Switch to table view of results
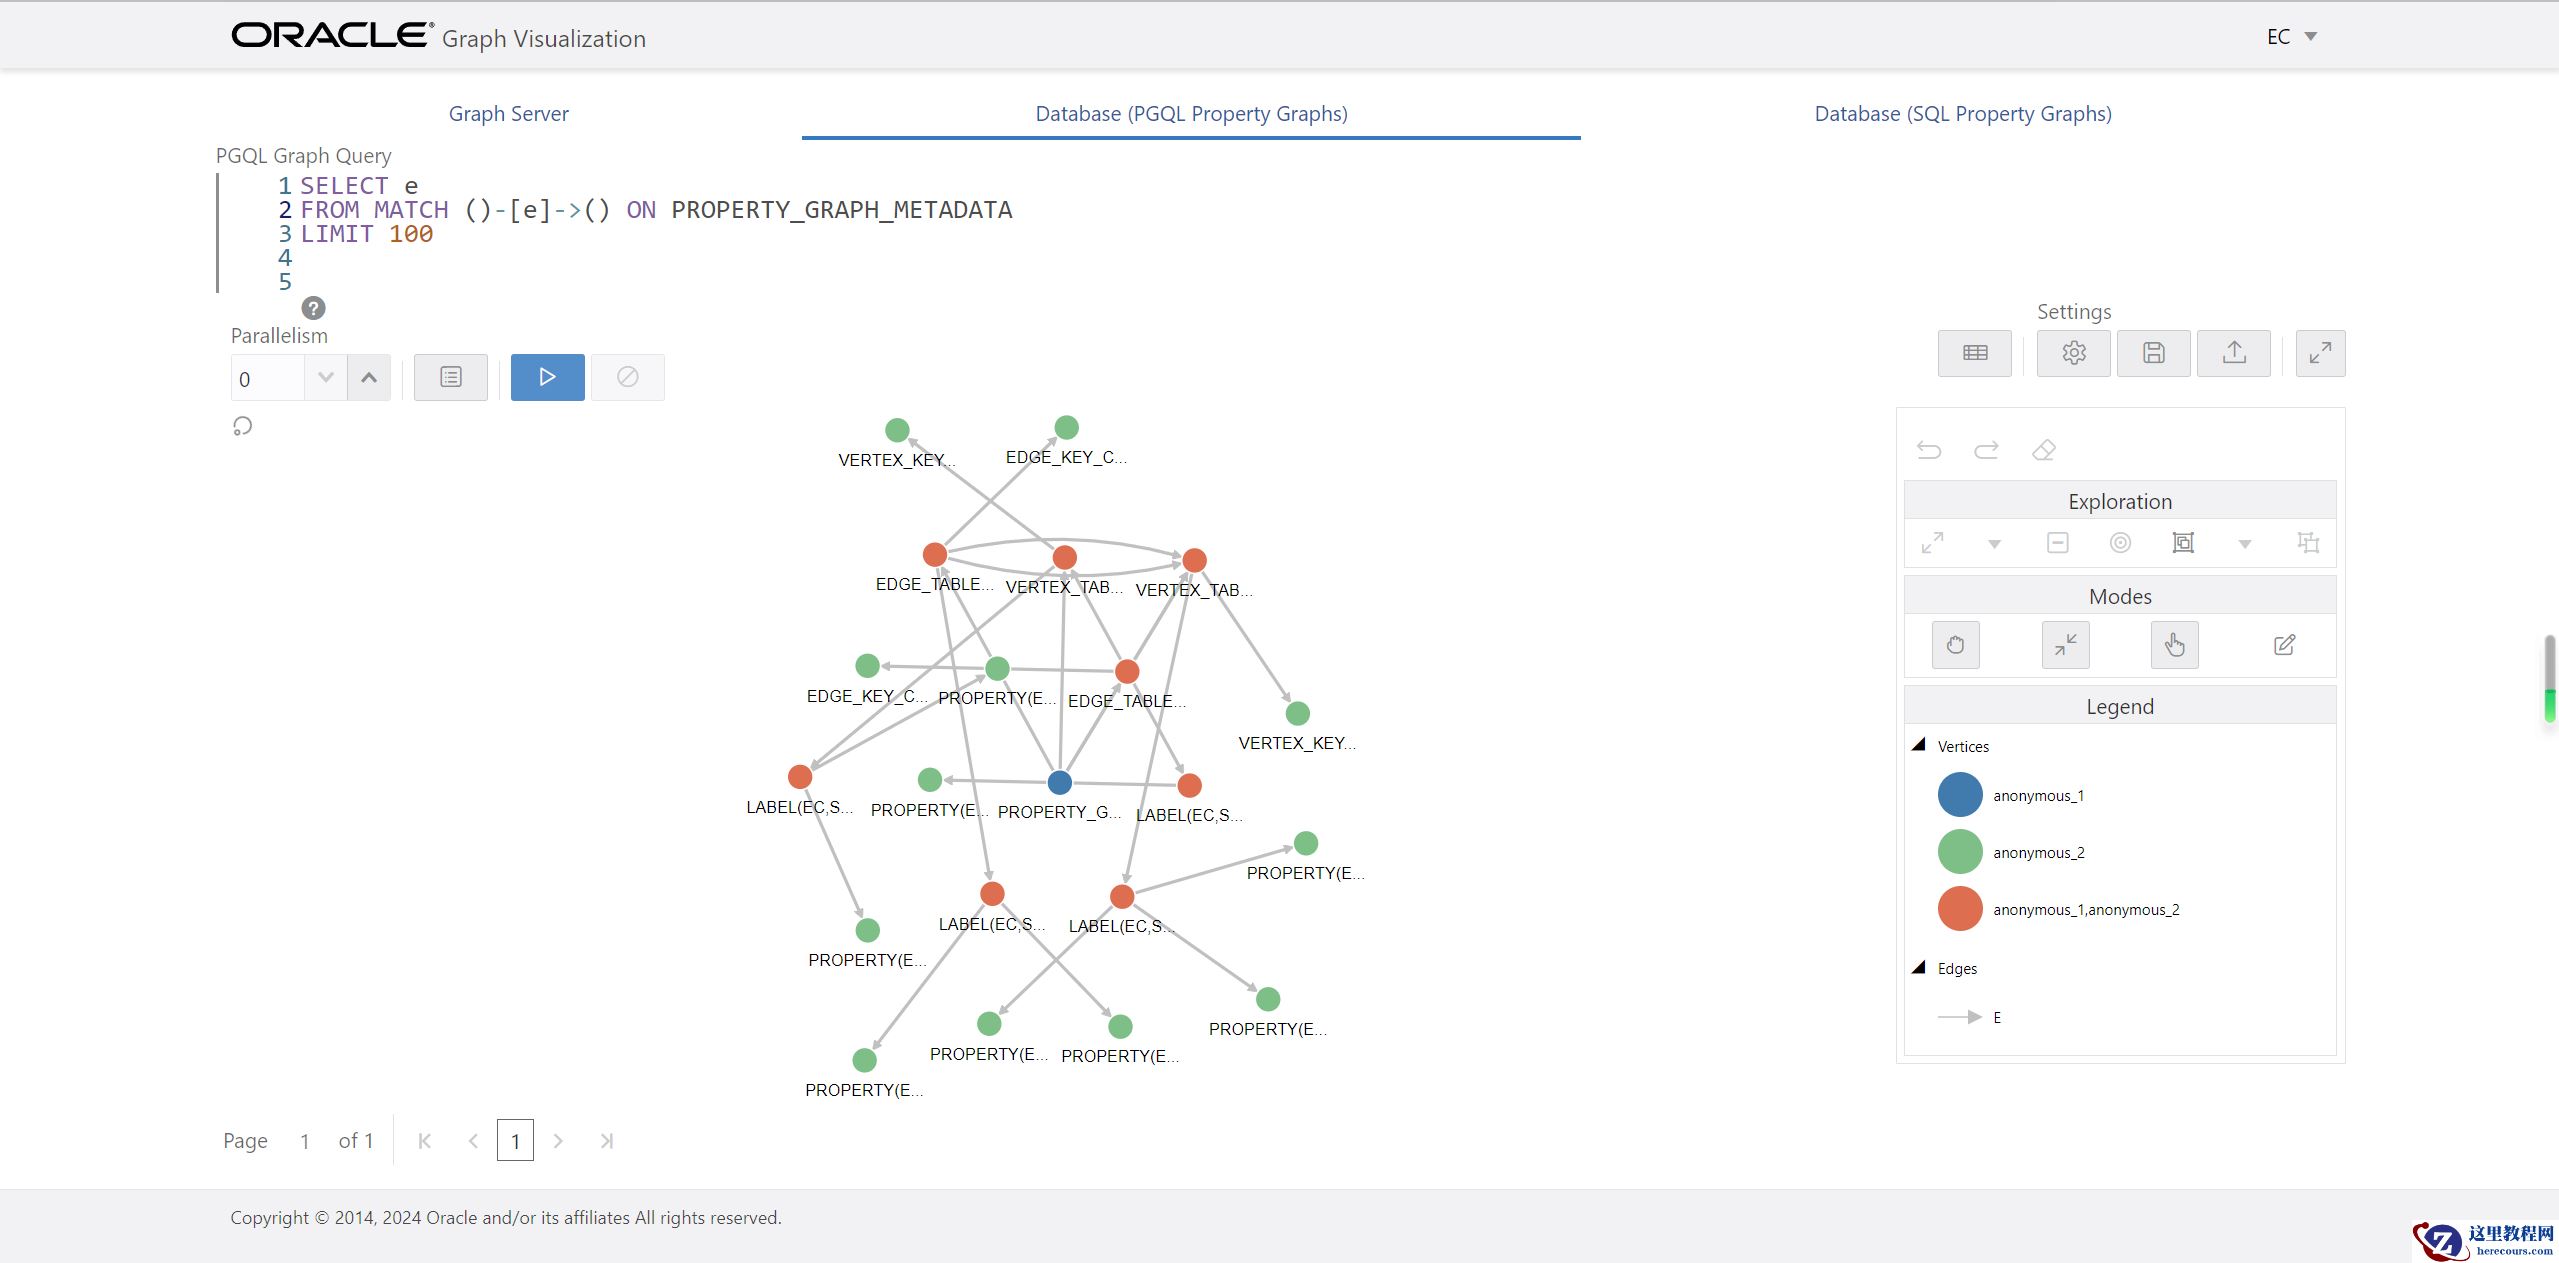 click(1974, 353)
